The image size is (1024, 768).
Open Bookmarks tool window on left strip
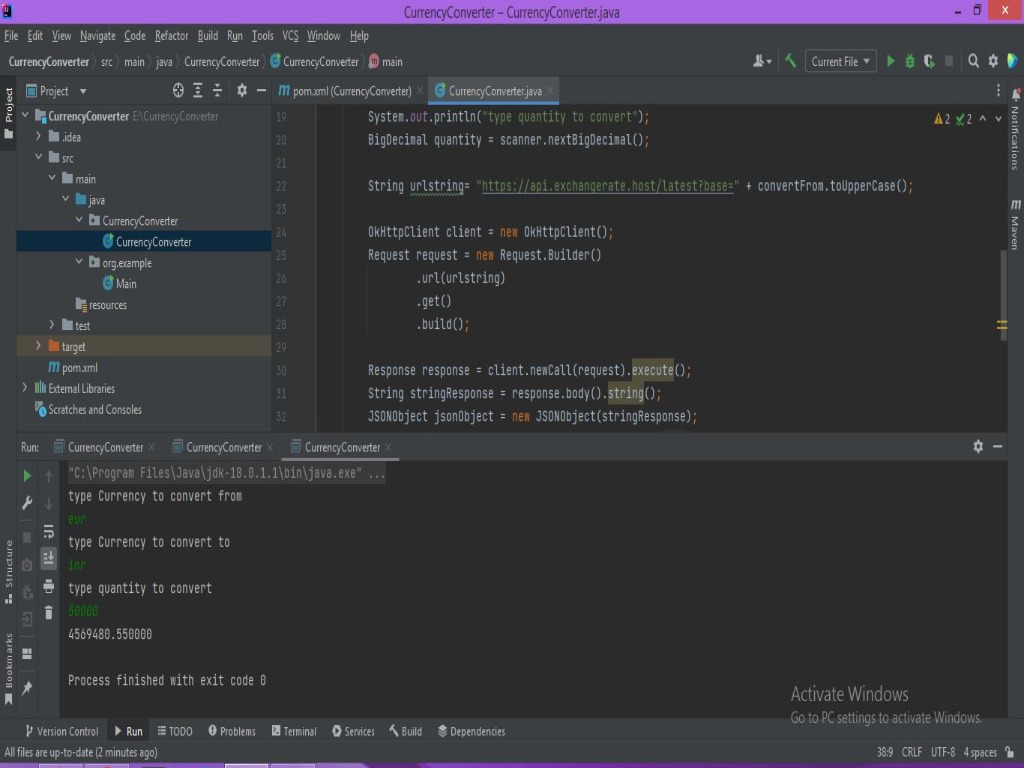click(8, 669)
